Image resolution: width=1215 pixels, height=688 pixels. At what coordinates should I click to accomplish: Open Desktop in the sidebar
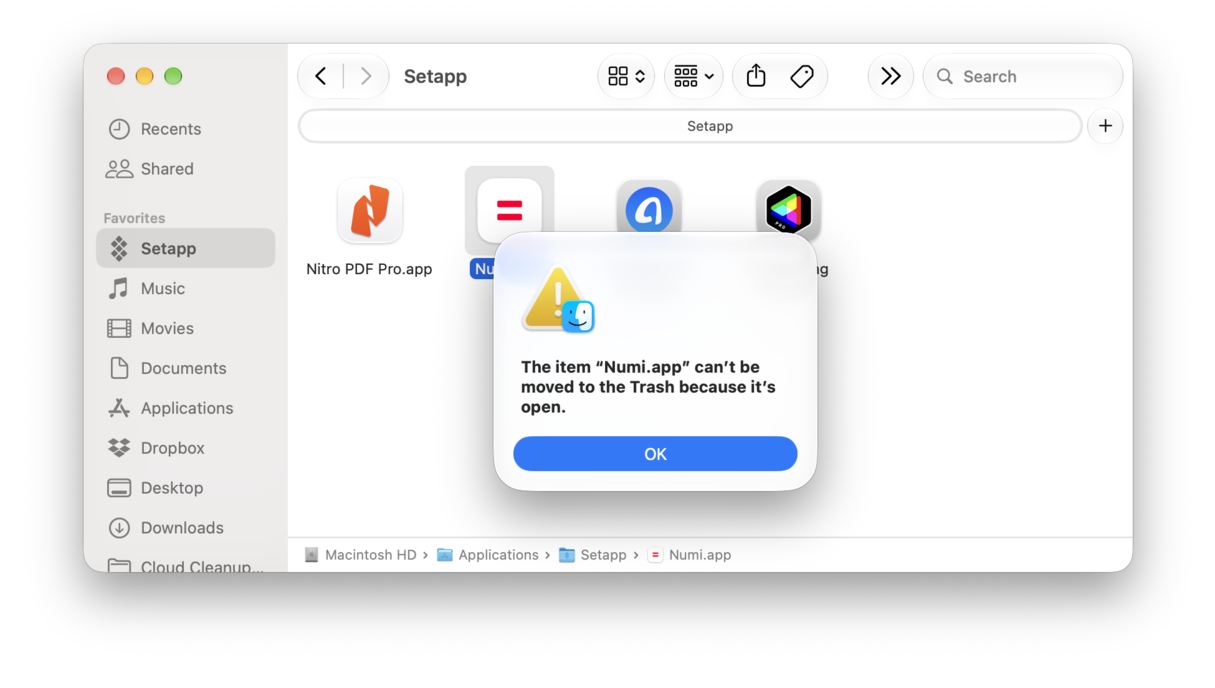185,488
